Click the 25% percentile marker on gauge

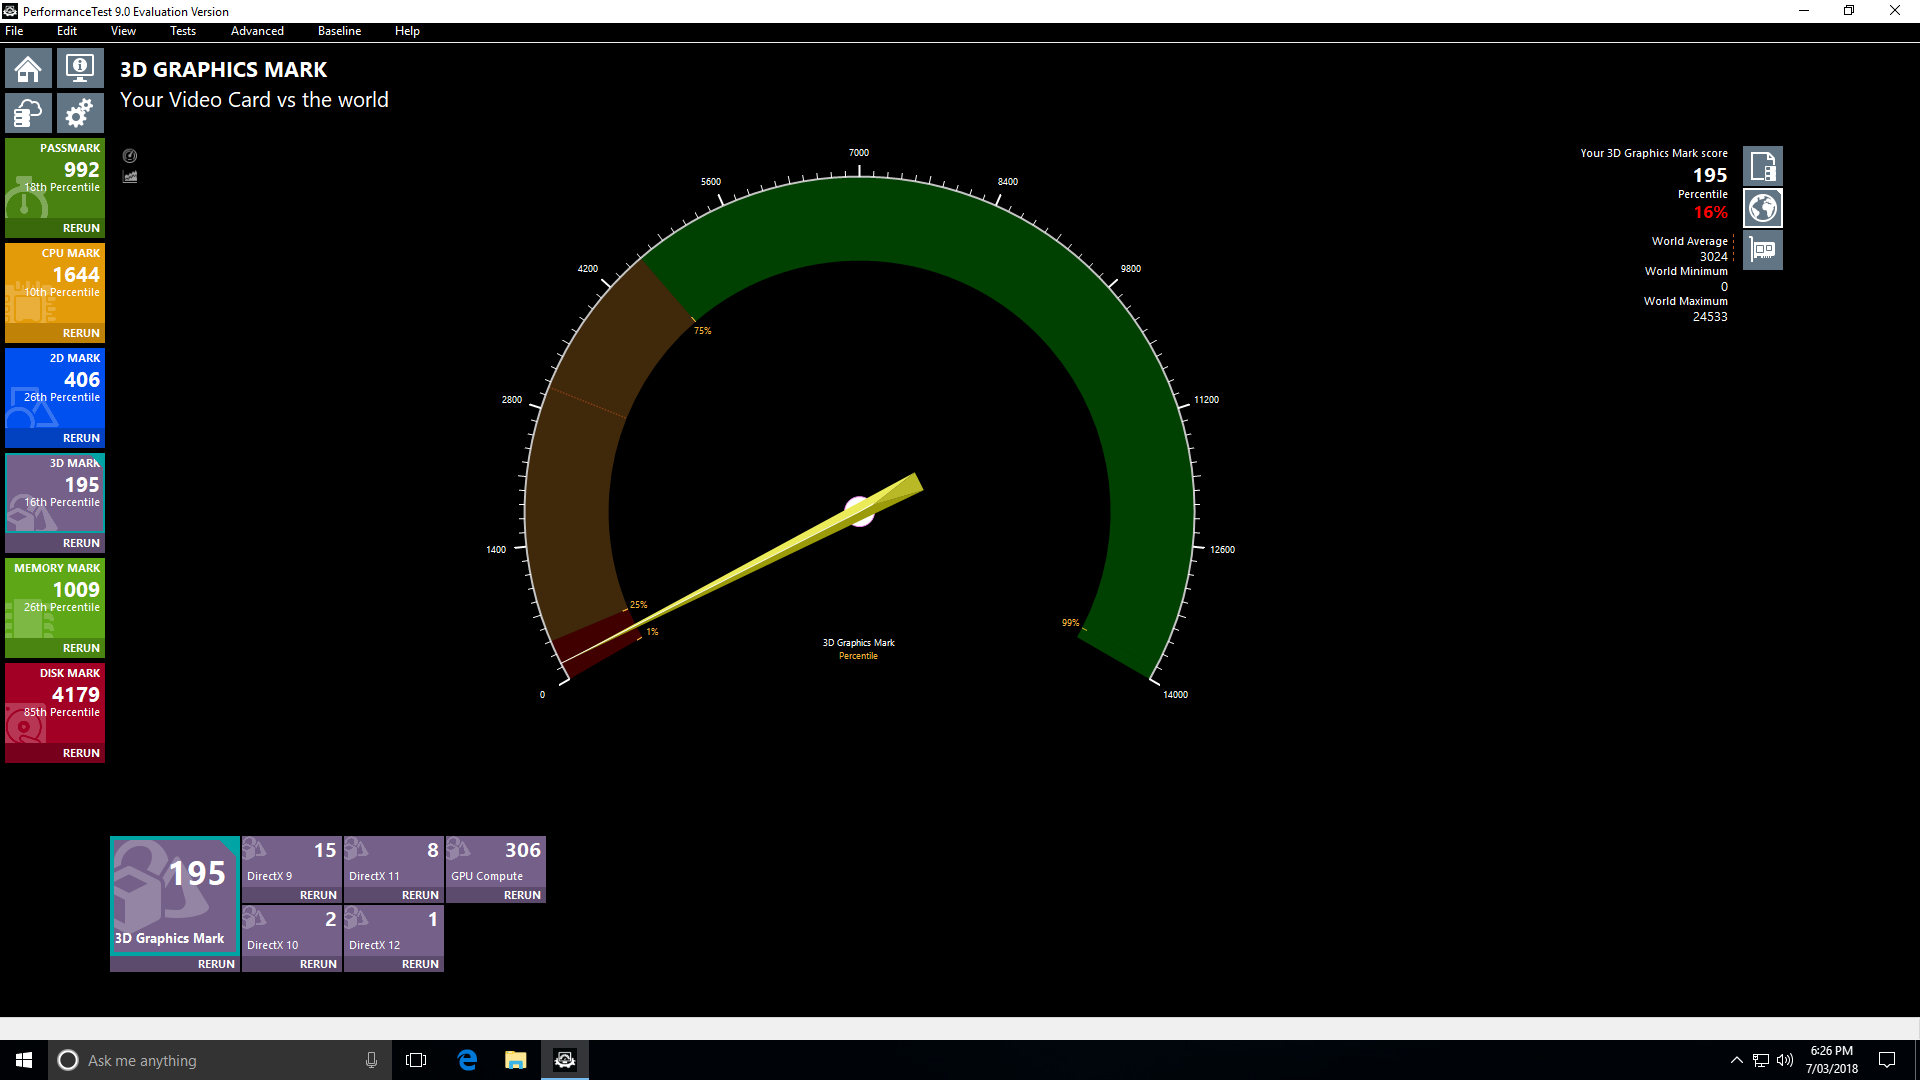(638, 605)
